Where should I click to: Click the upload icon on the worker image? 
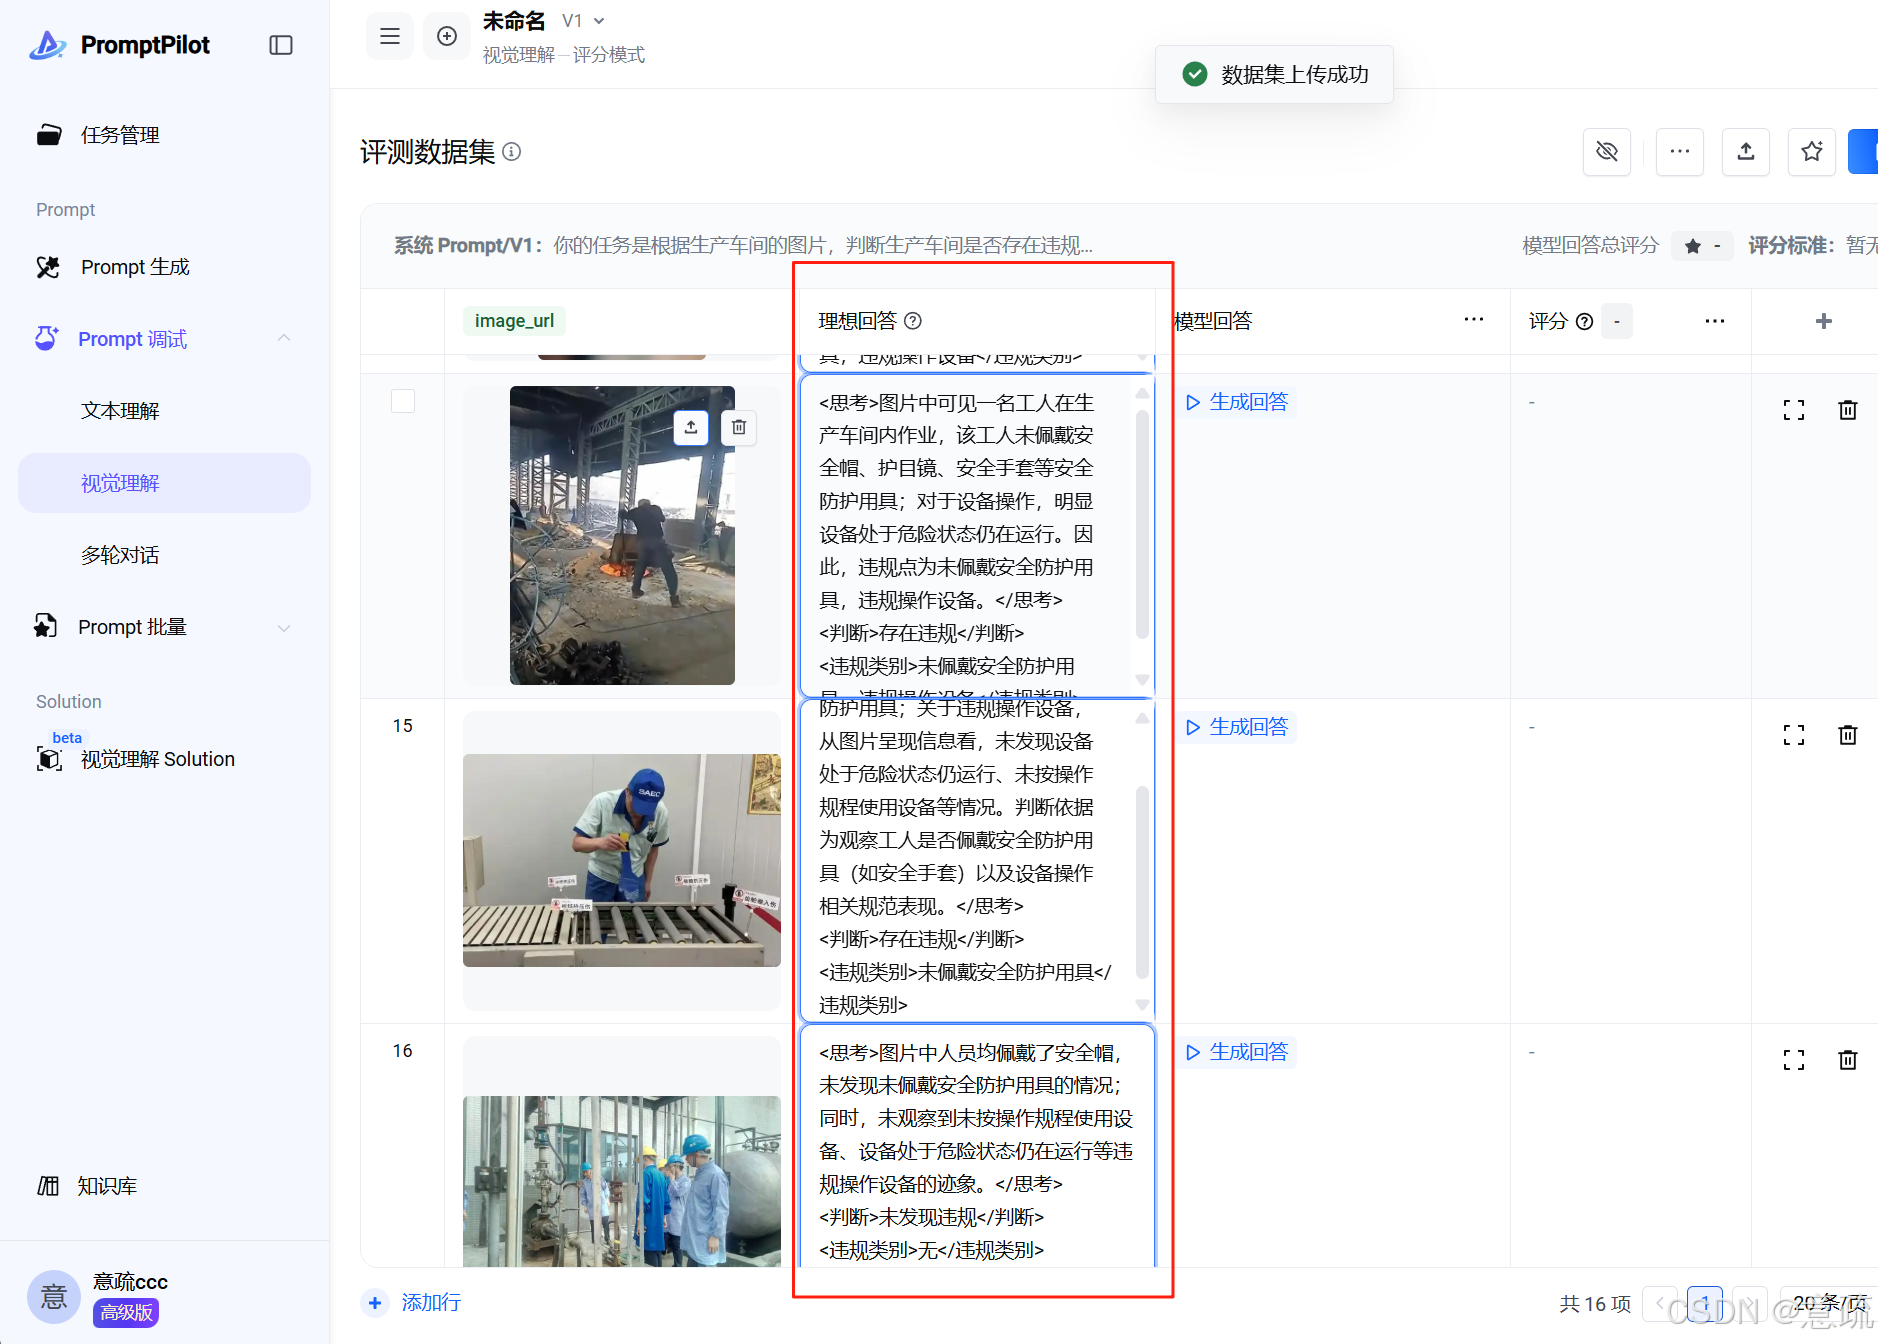pos(691,427)
